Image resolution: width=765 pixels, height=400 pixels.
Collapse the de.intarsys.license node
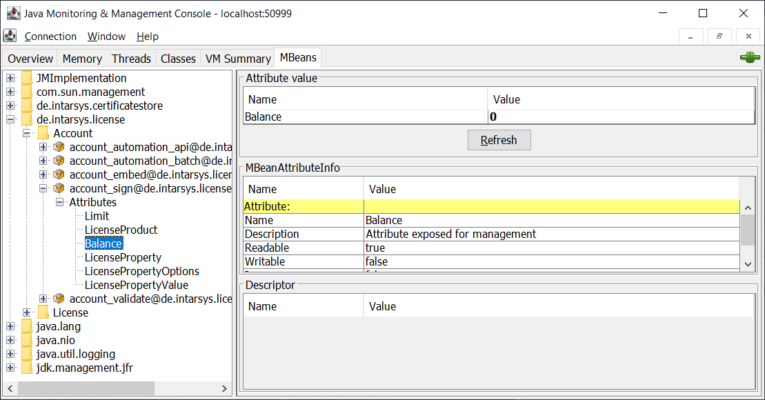[10, 119]
